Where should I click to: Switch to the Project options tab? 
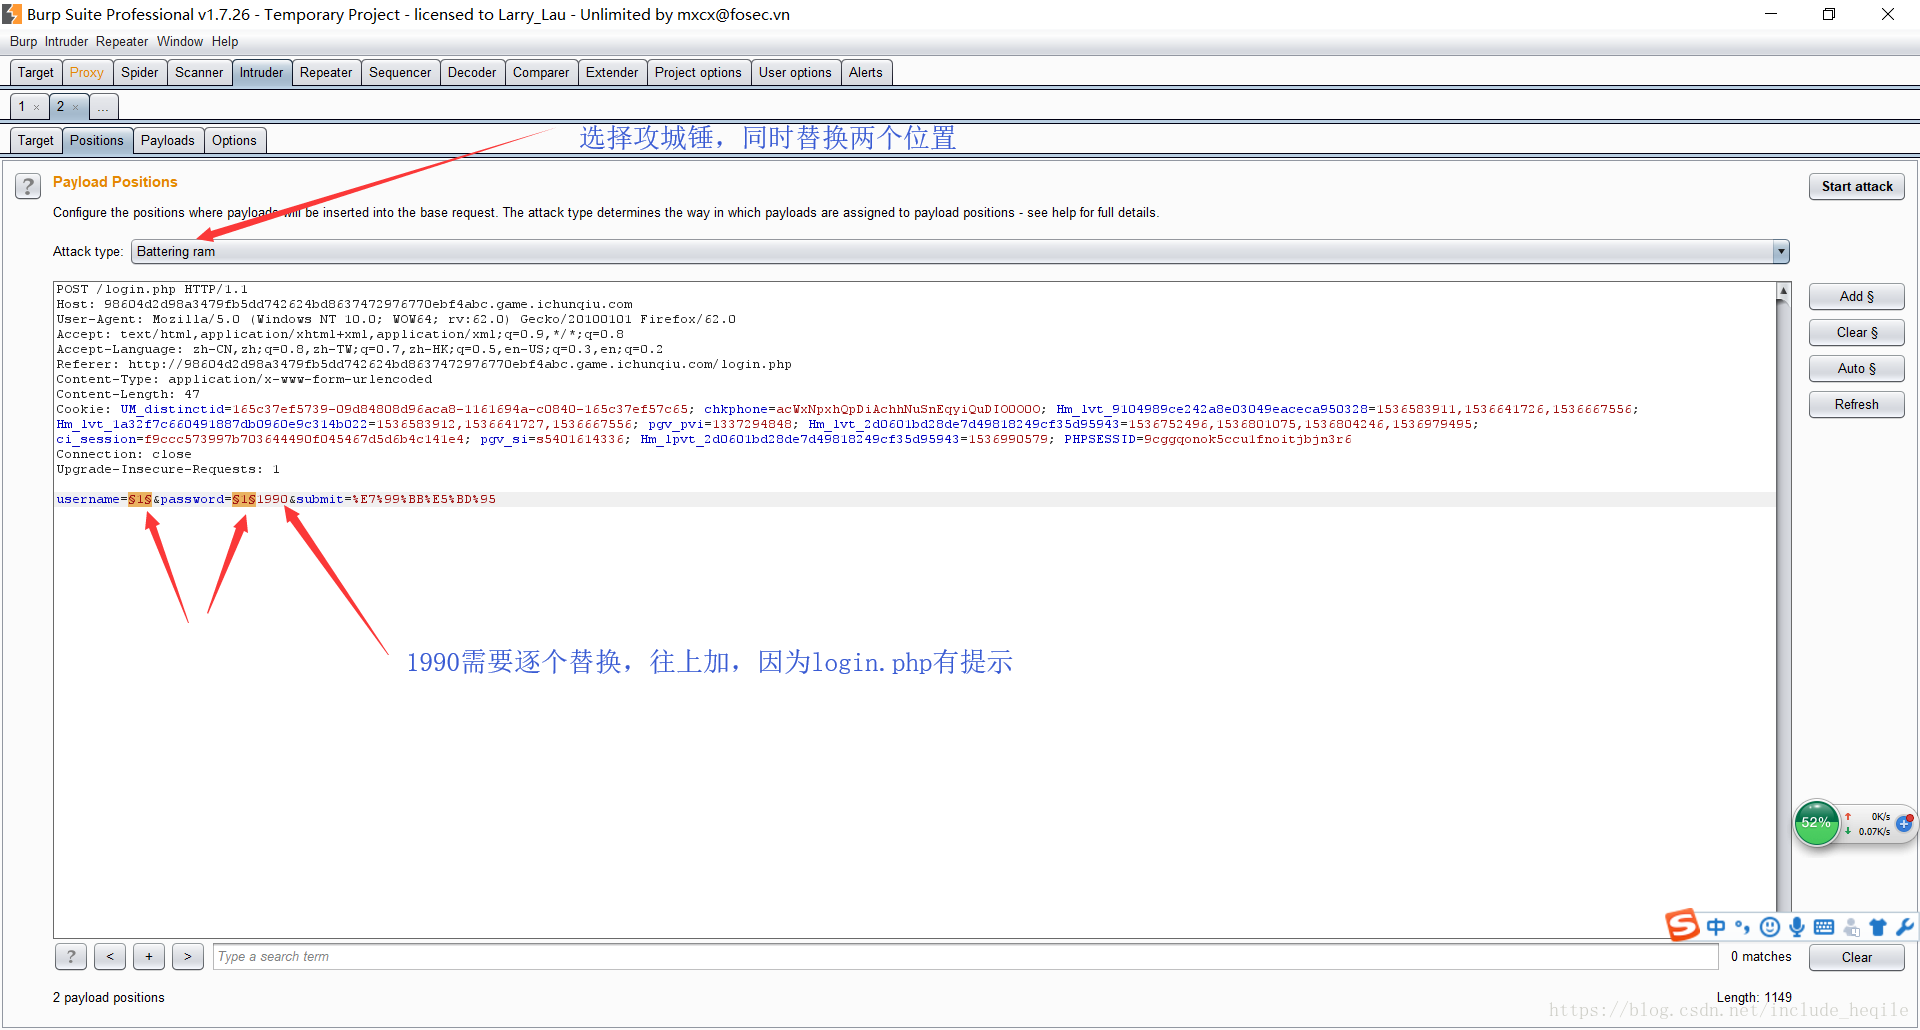(698, 73)
